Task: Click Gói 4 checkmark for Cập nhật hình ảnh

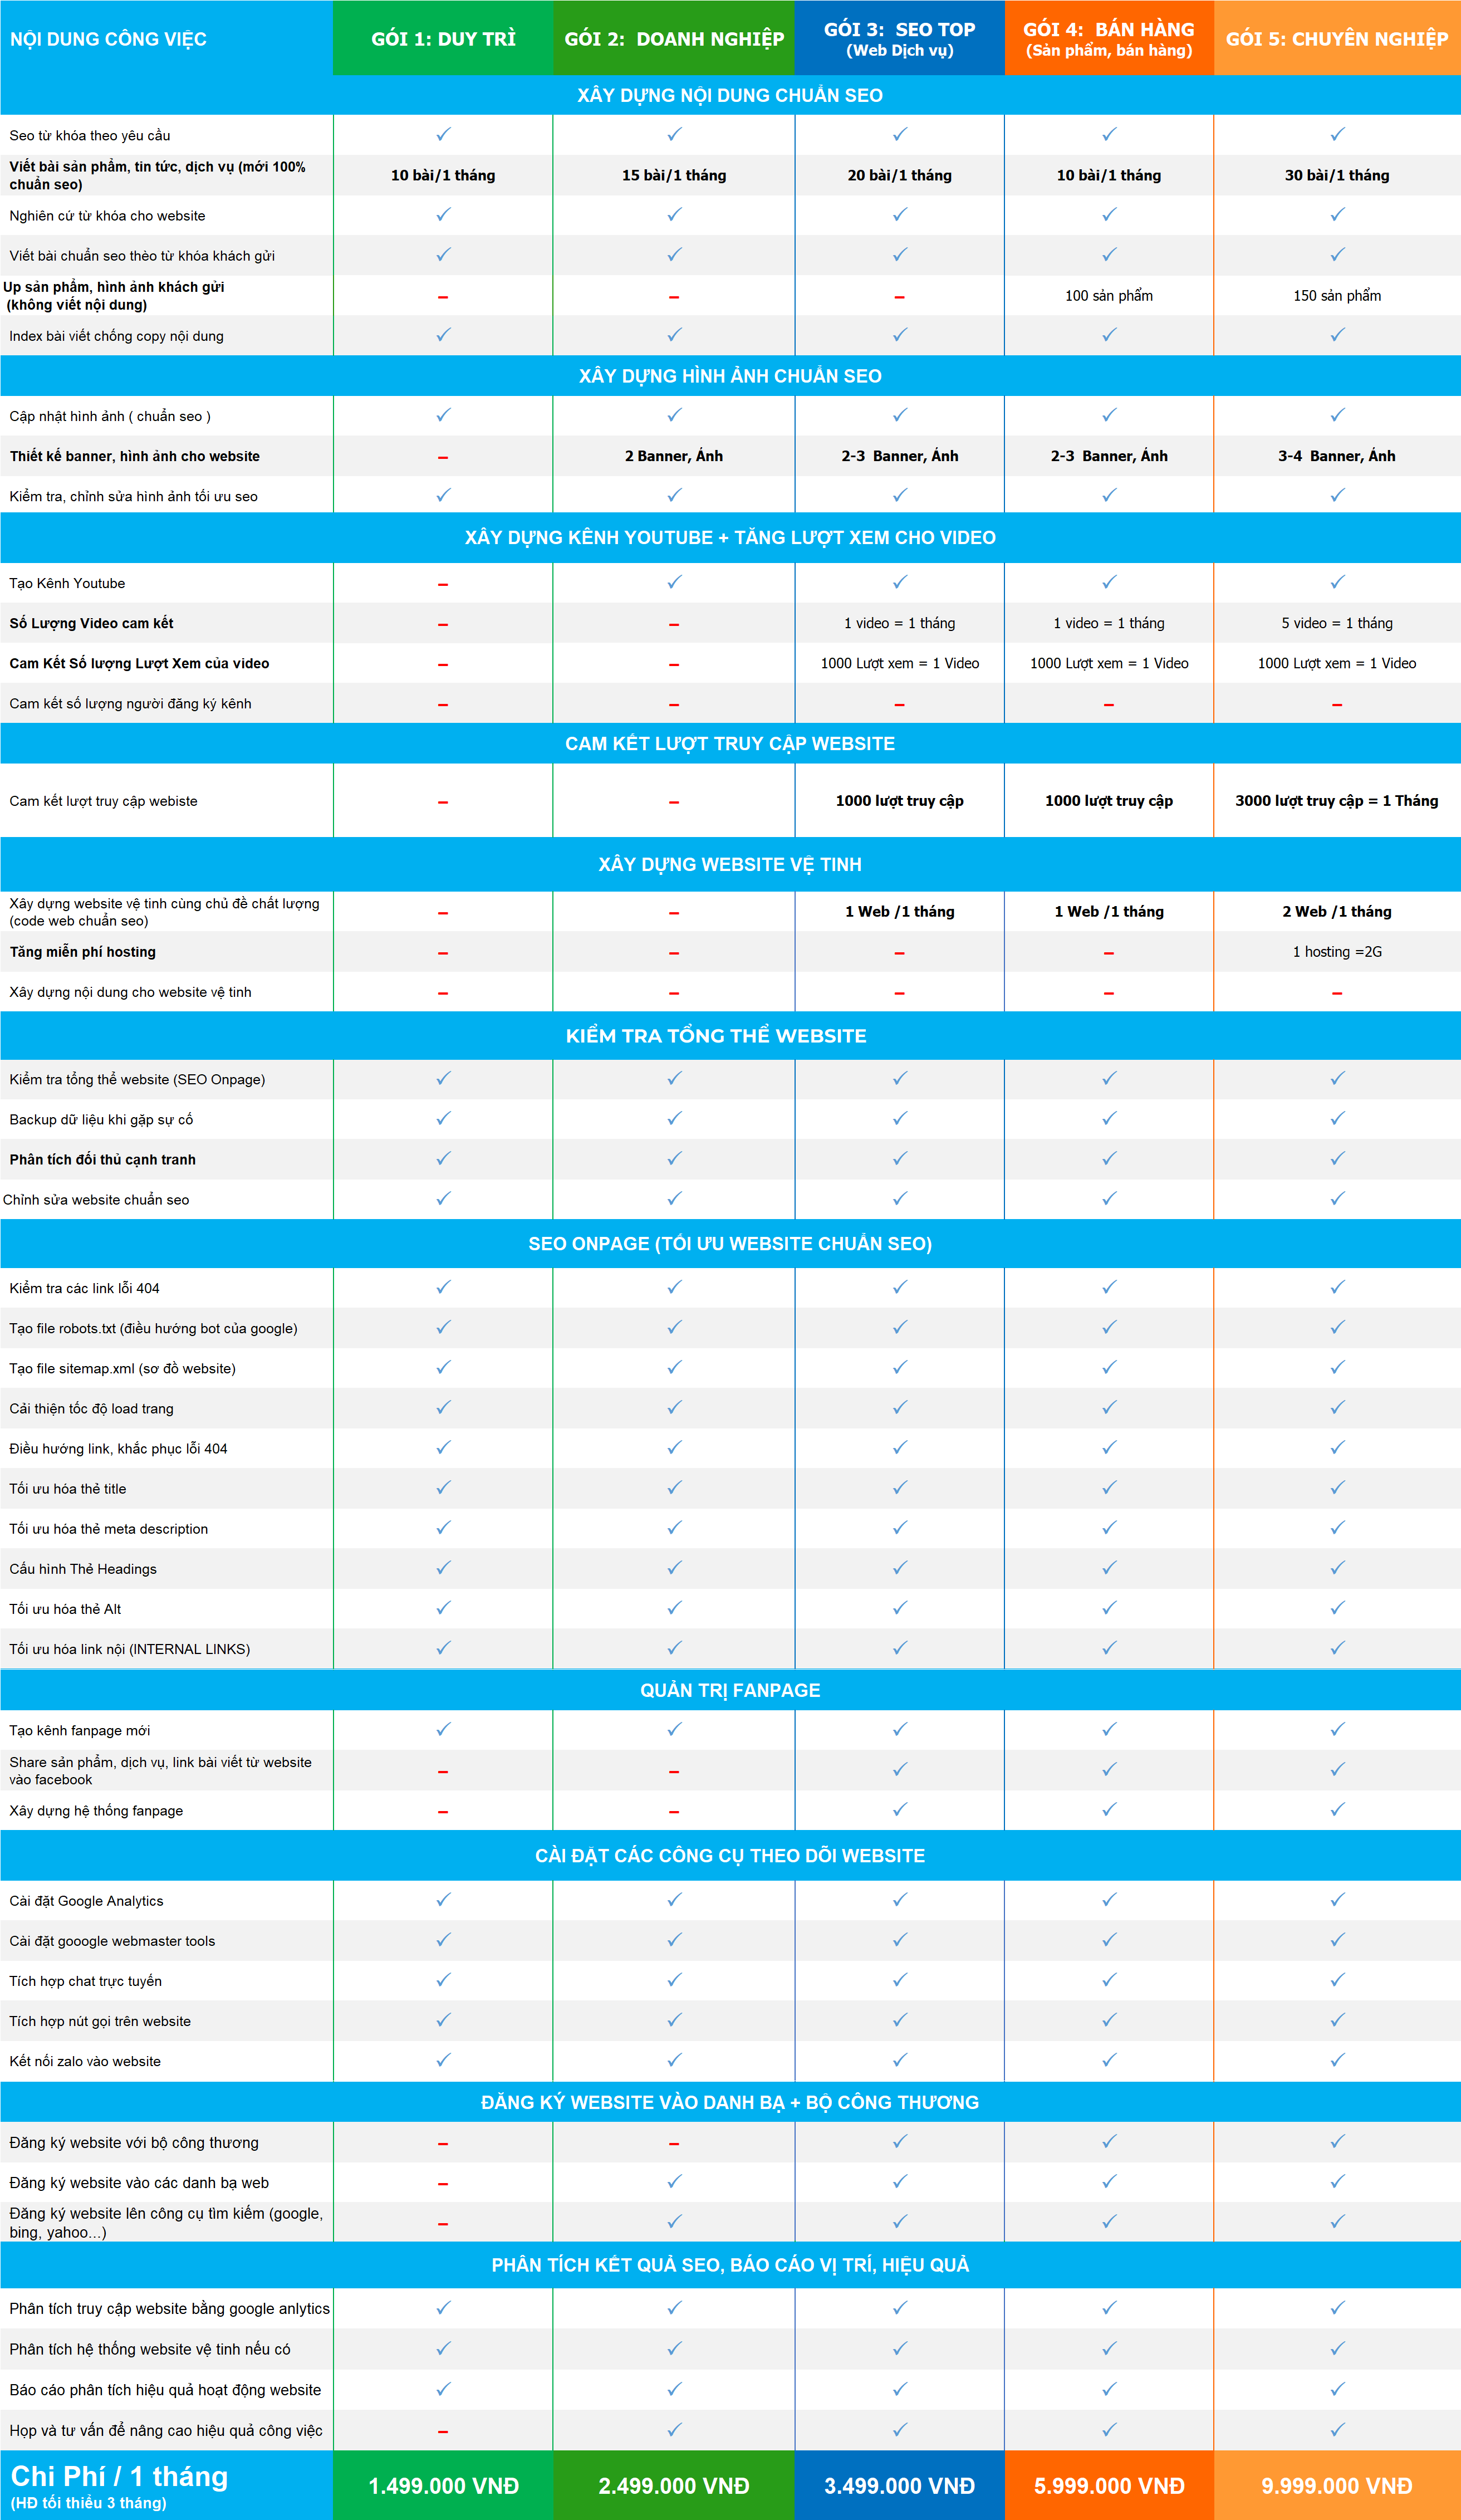Action: click(x=1109, y=414)
